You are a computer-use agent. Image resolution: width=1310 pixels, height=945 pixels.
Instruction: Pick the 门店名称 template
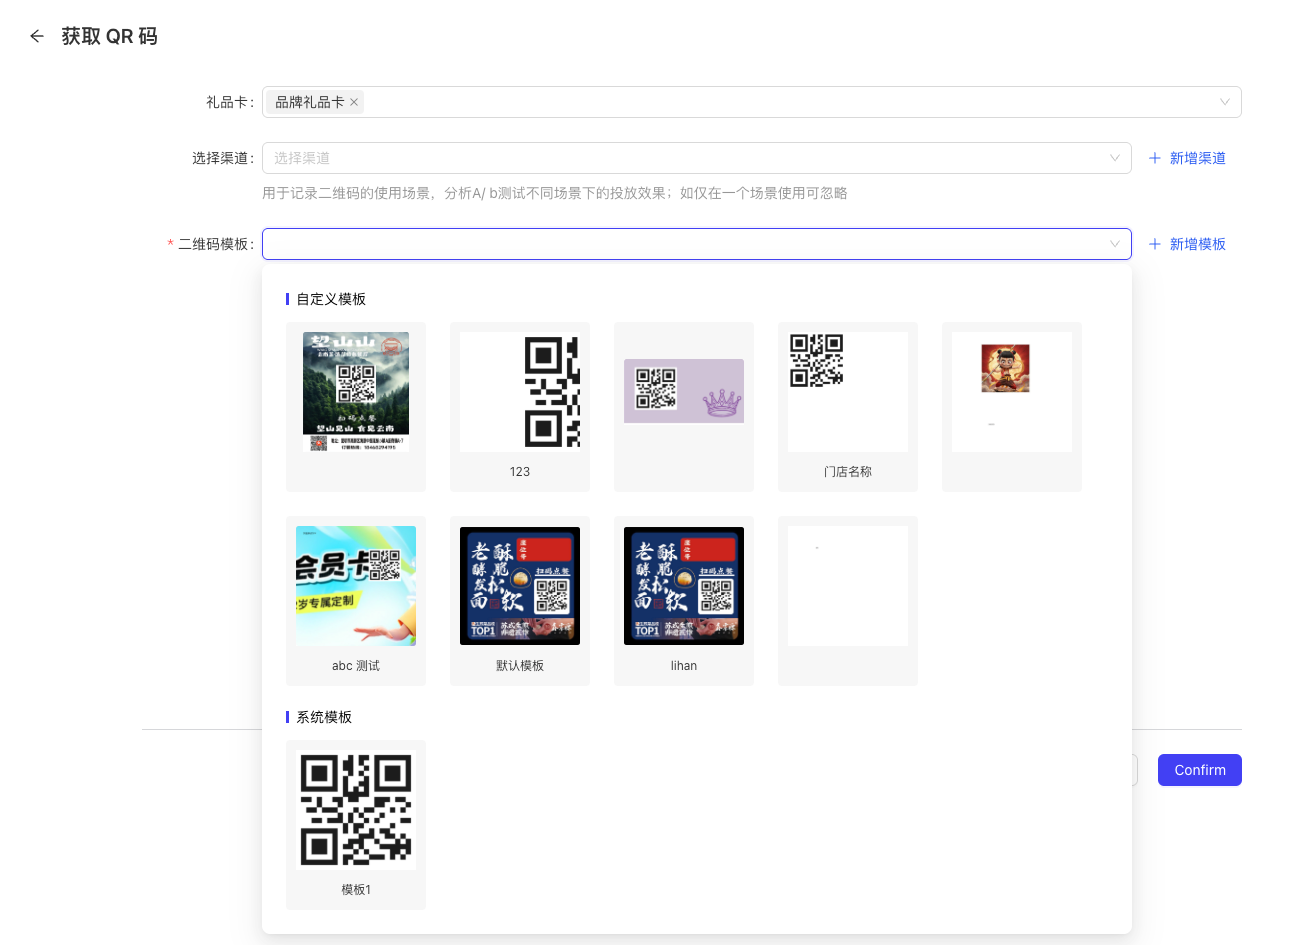pos(848,392)
